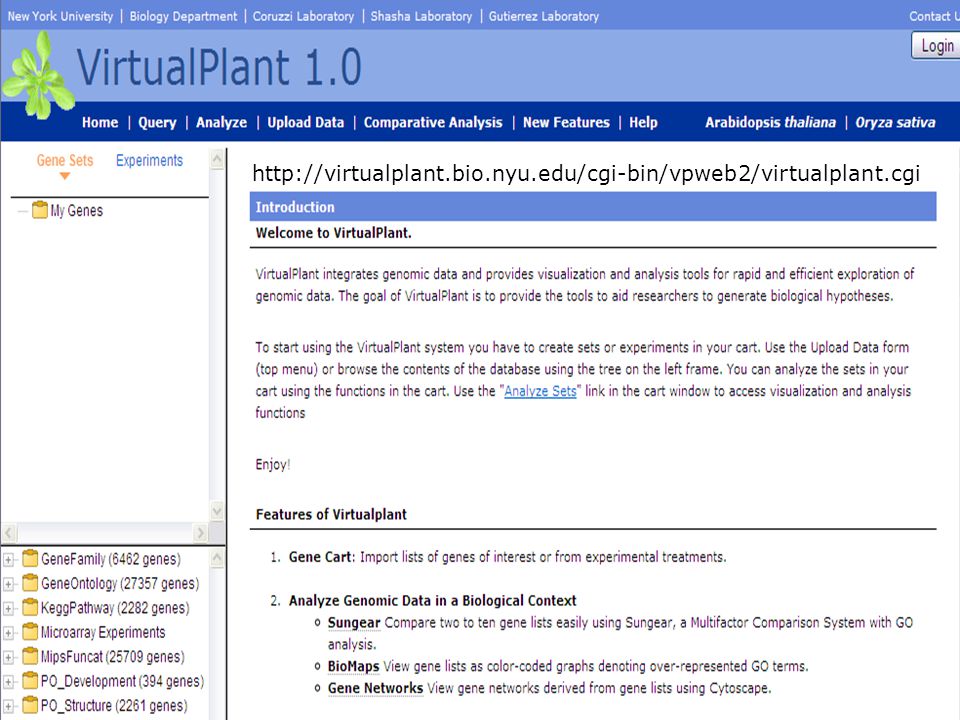This screenshot has width=960, height=720.
Task: Open the Upload Data menu
Action: coord(306,122)
